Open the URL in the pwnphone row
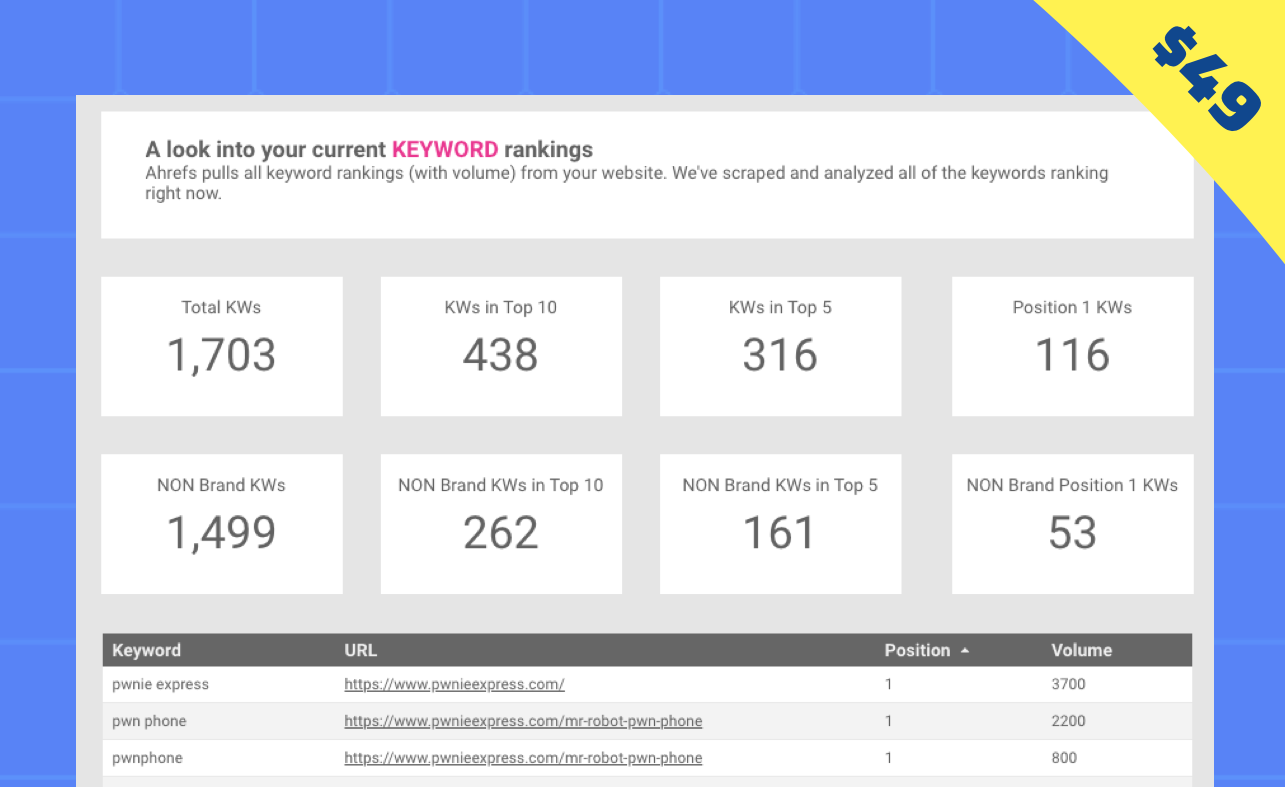1285x787 pixels. click(x=523, y=758)
